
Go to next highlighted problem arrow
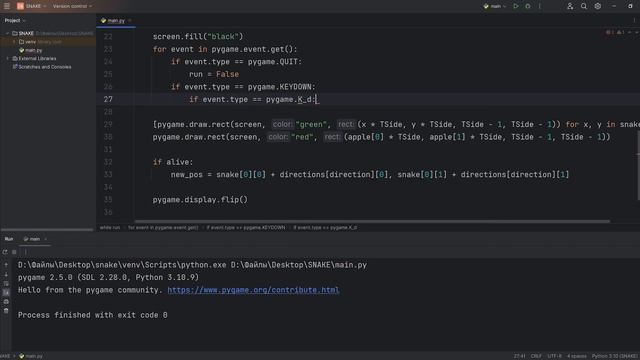click(636, 32)
